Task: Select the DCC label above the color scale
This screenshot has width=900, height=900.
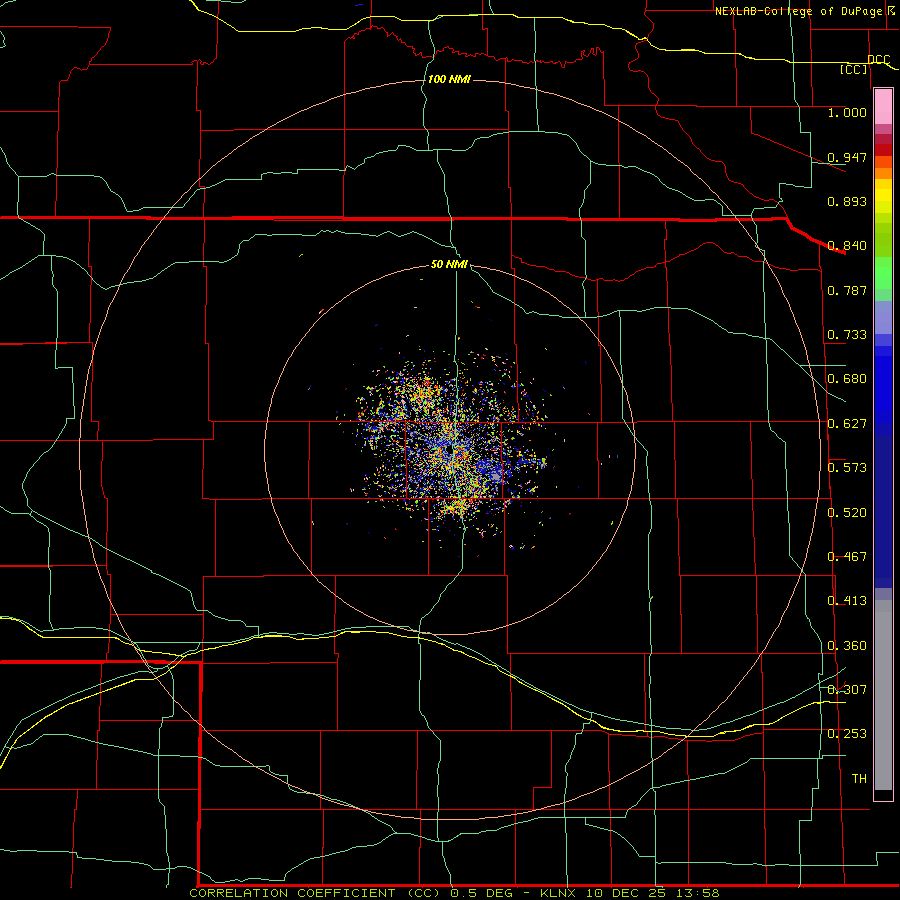Action: click(x=878, y=59)
